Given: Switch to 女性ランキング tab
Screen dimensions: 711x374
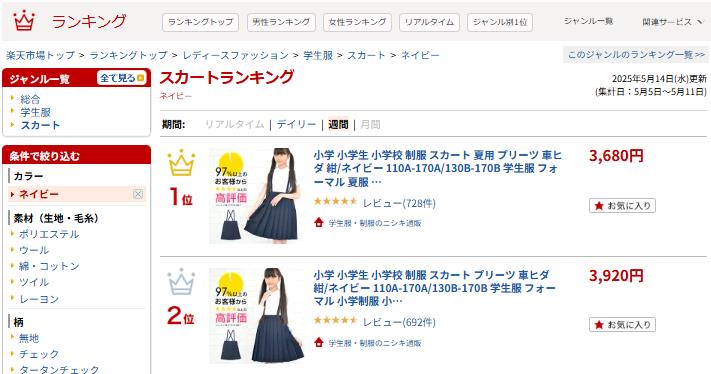Looking at the screenshot, I should tap(357, 22).
